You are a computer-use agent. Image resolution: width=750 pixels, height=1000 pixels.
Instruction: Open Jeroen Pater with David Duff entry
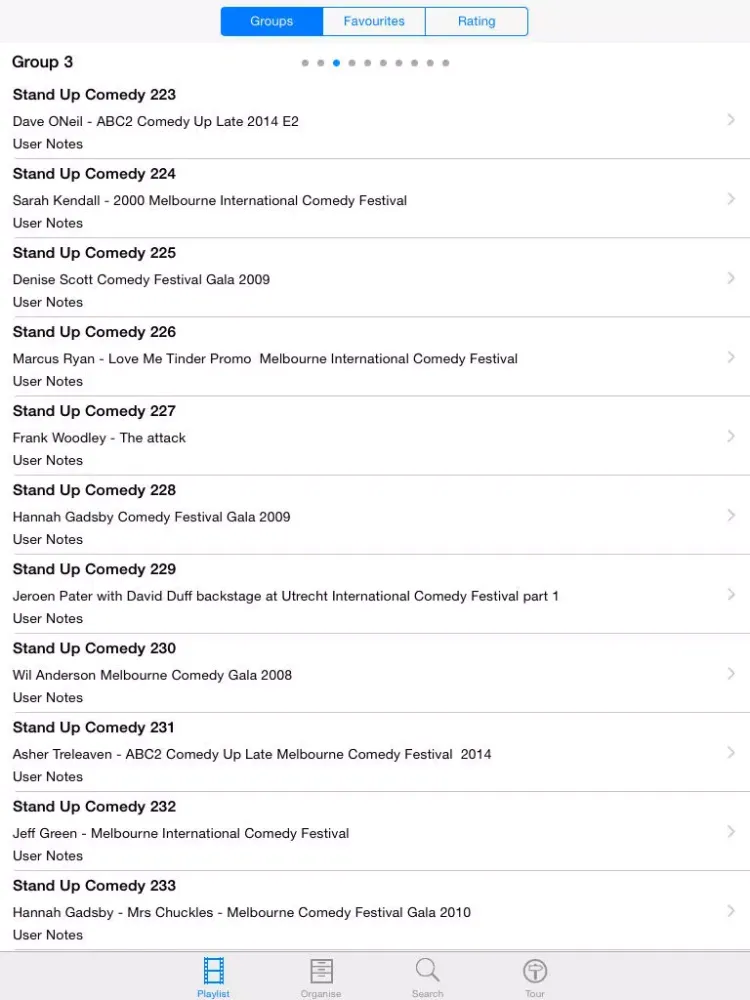pyautogui.click(x=375, y=594)
